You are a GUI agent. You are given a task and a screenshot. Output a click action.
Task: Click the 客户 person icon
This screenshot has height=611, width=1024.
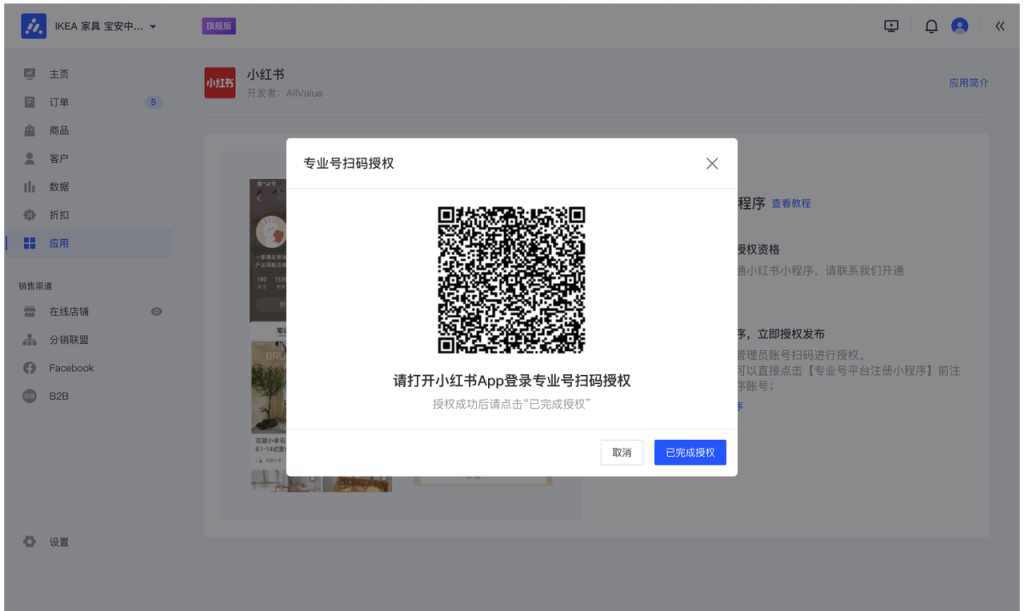tap(29, 158)
